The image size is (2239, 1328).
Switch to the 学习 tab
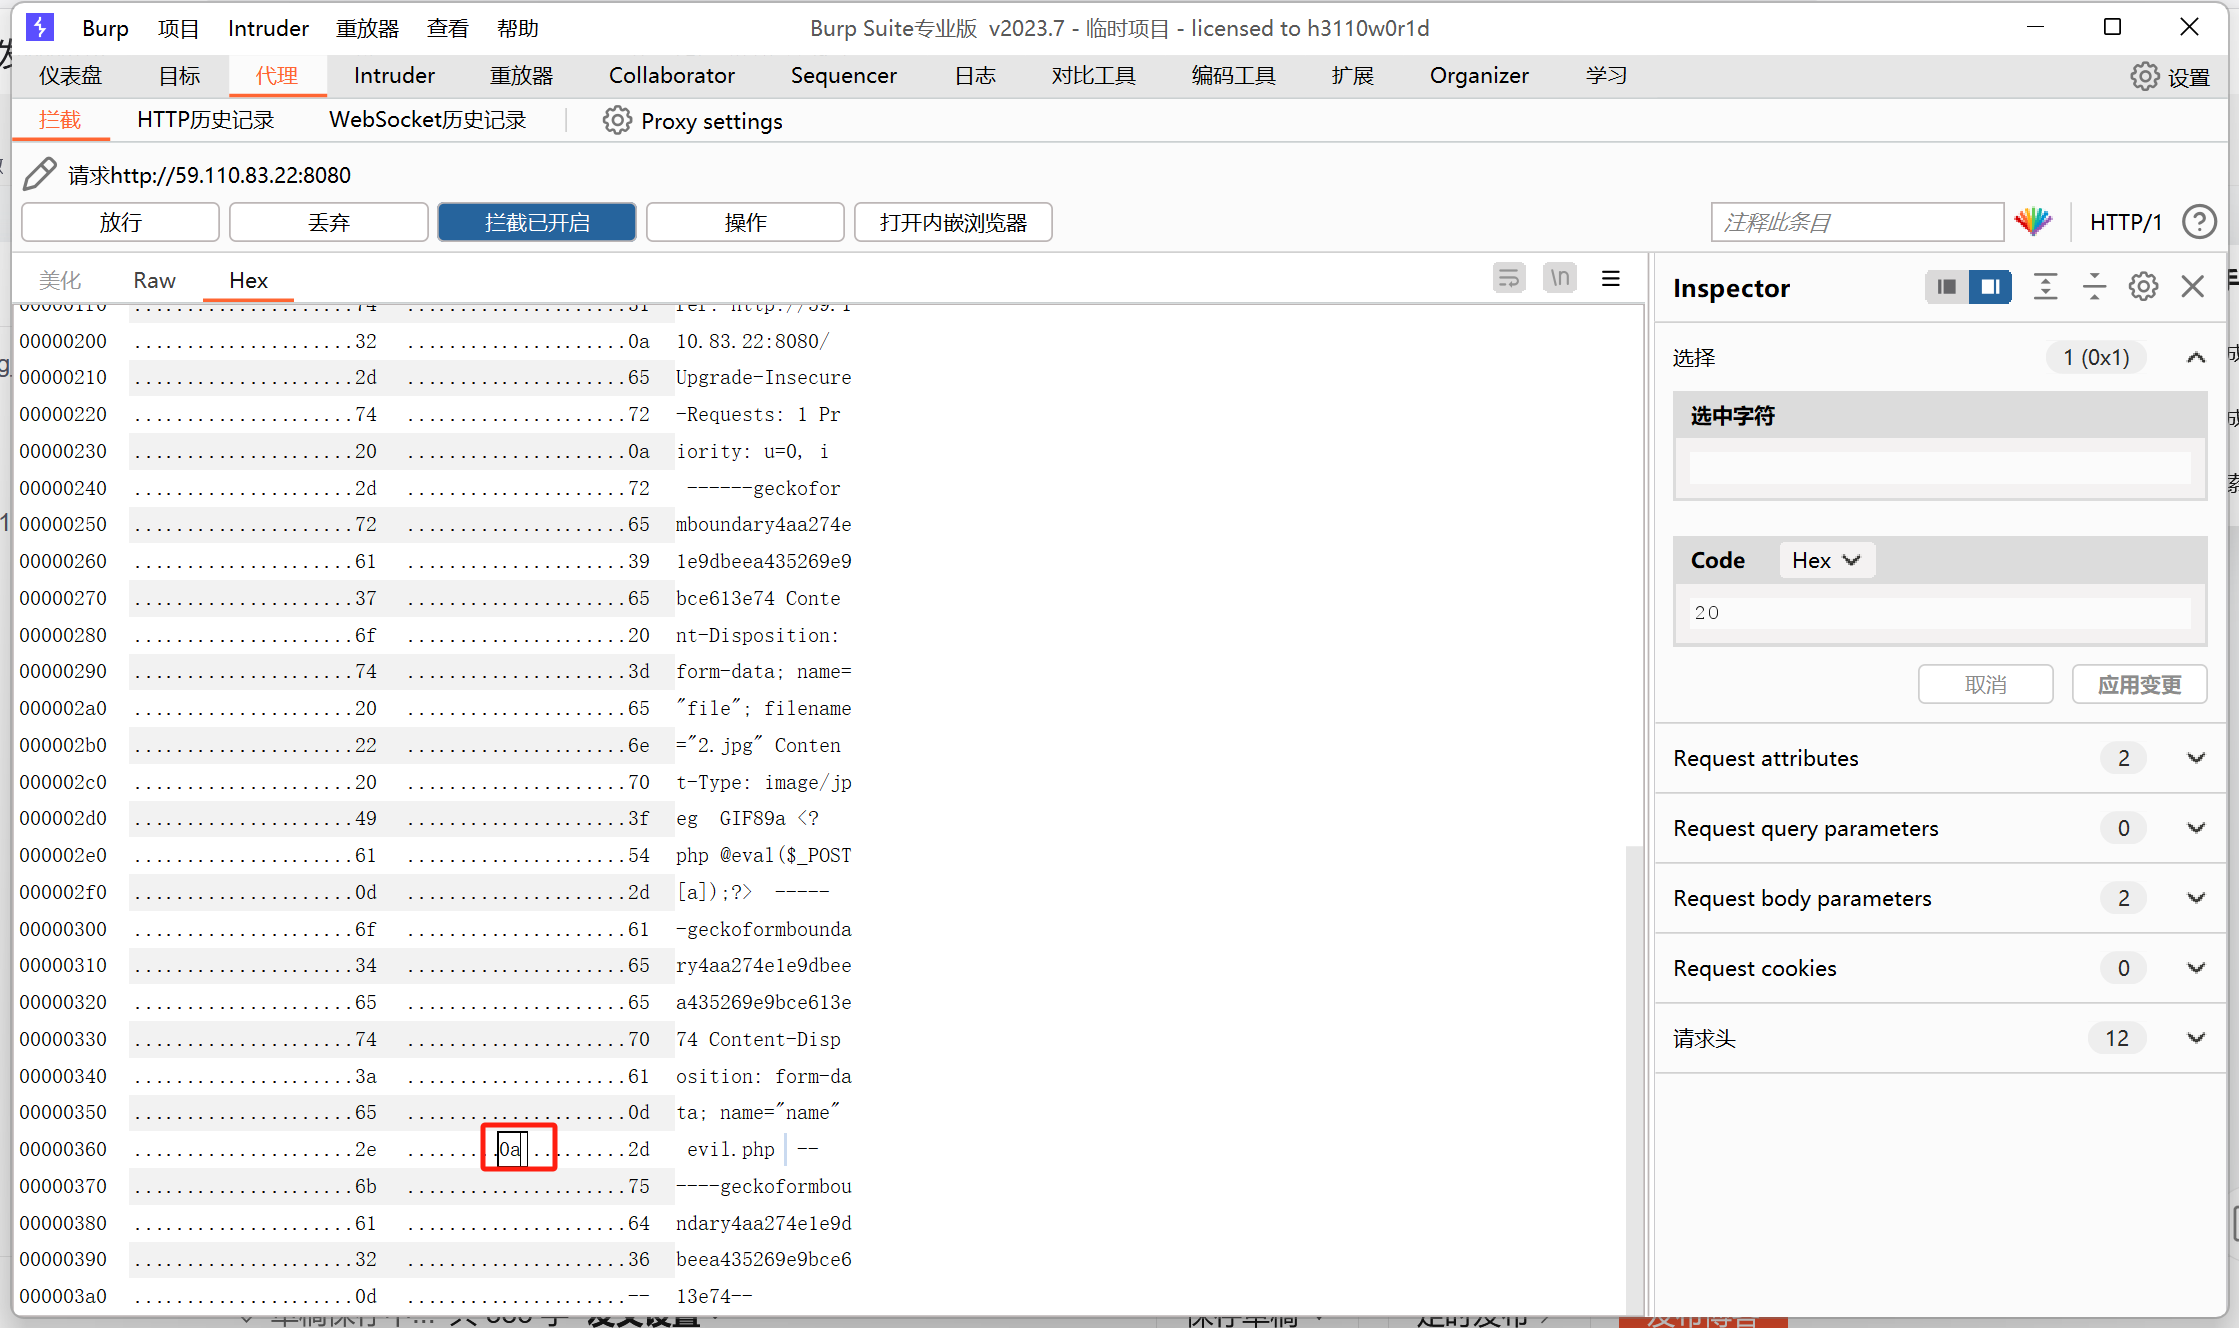(1606, 75)
